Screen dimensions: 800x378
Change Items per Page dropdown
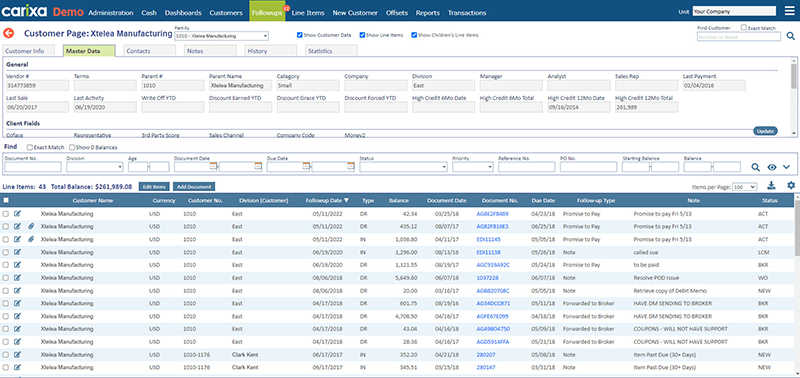(x=744, y=187)
